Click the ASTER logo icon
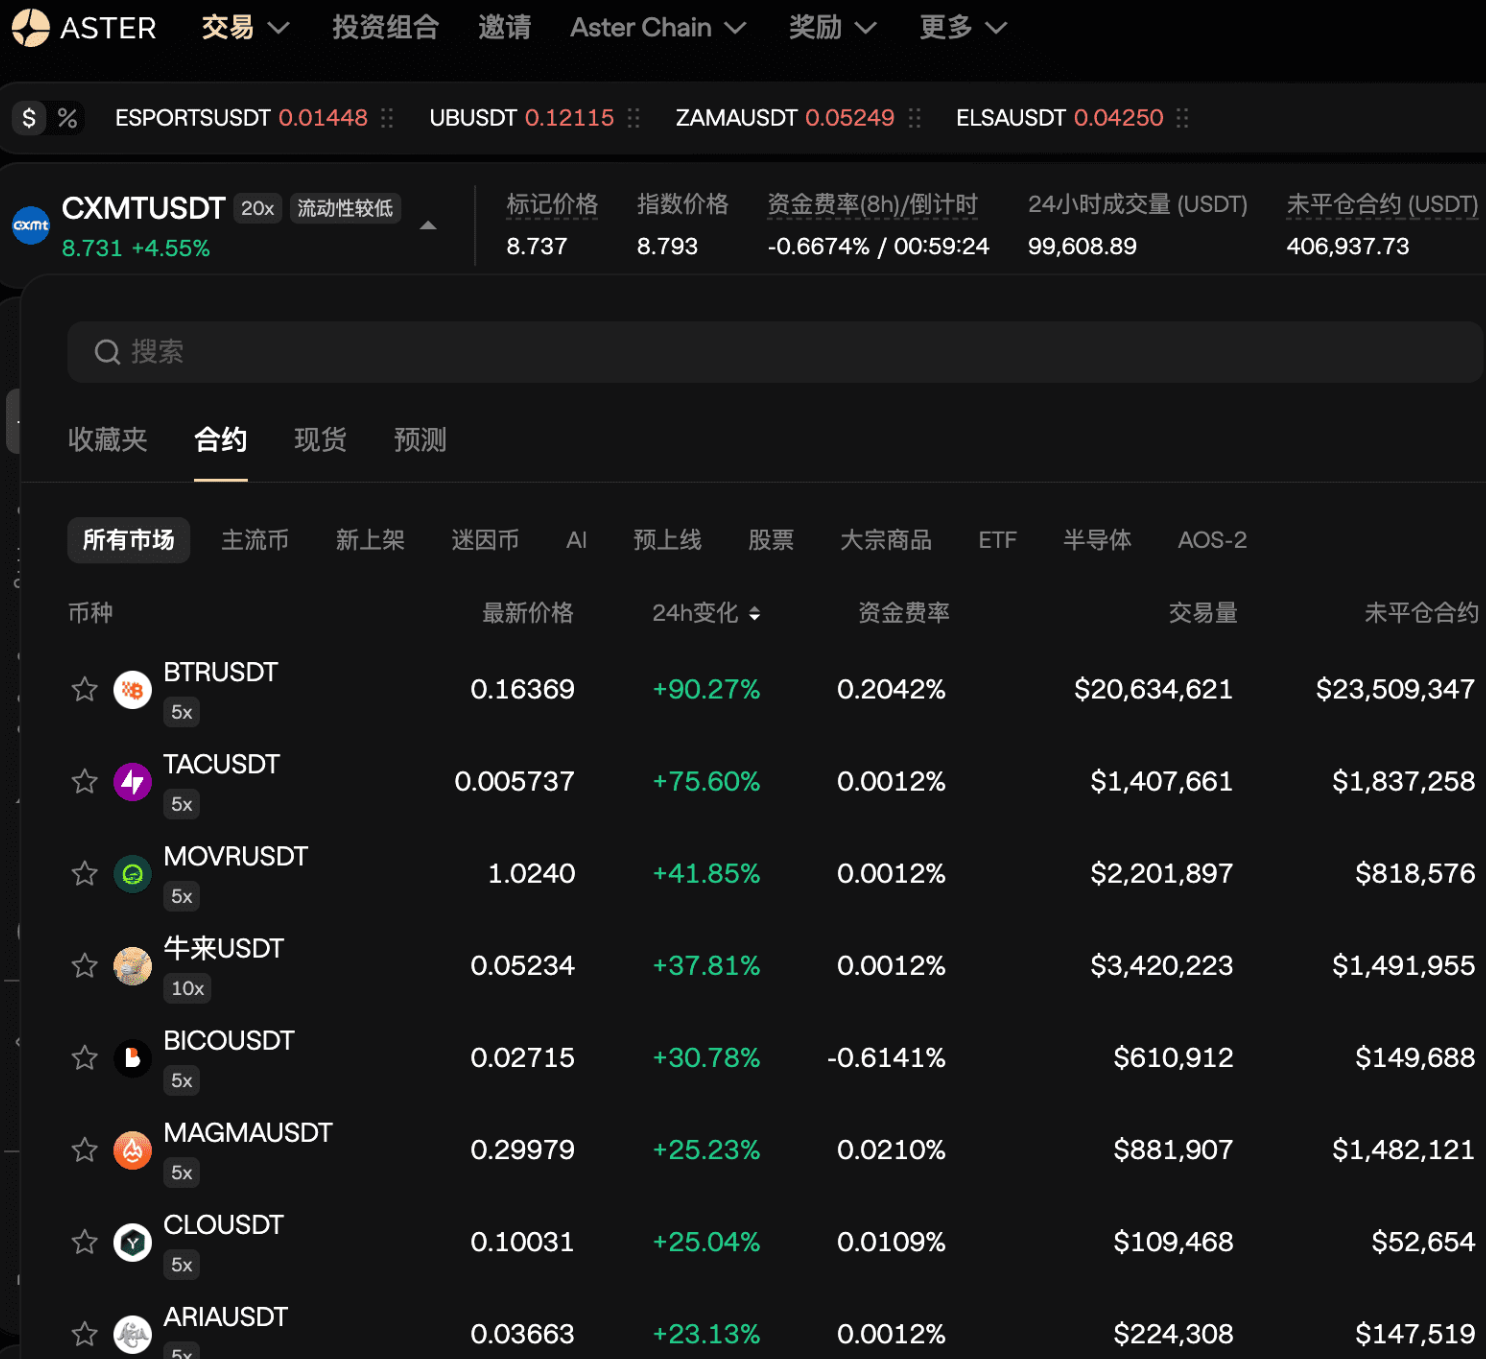1486x1359 pixels. tap(30, 28)
